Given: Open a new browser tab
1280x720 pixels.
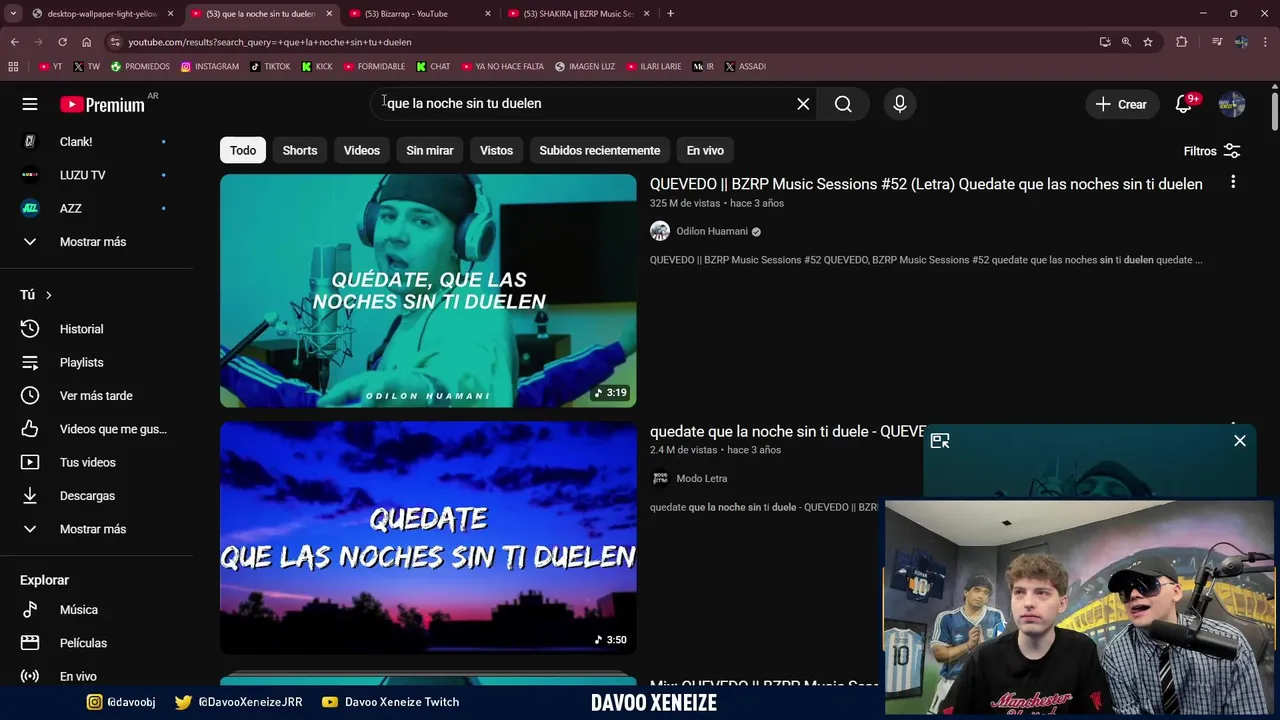Looking at the screenshot, I should pyautogui.click(x=670, y=14).
